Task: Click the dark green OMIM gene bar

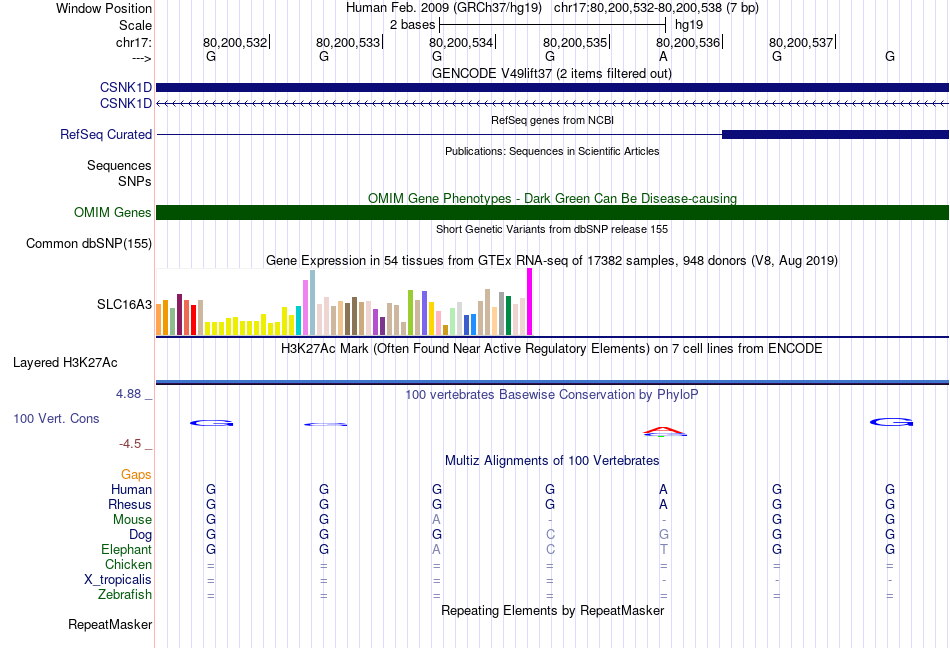Action: click(552, 212)
